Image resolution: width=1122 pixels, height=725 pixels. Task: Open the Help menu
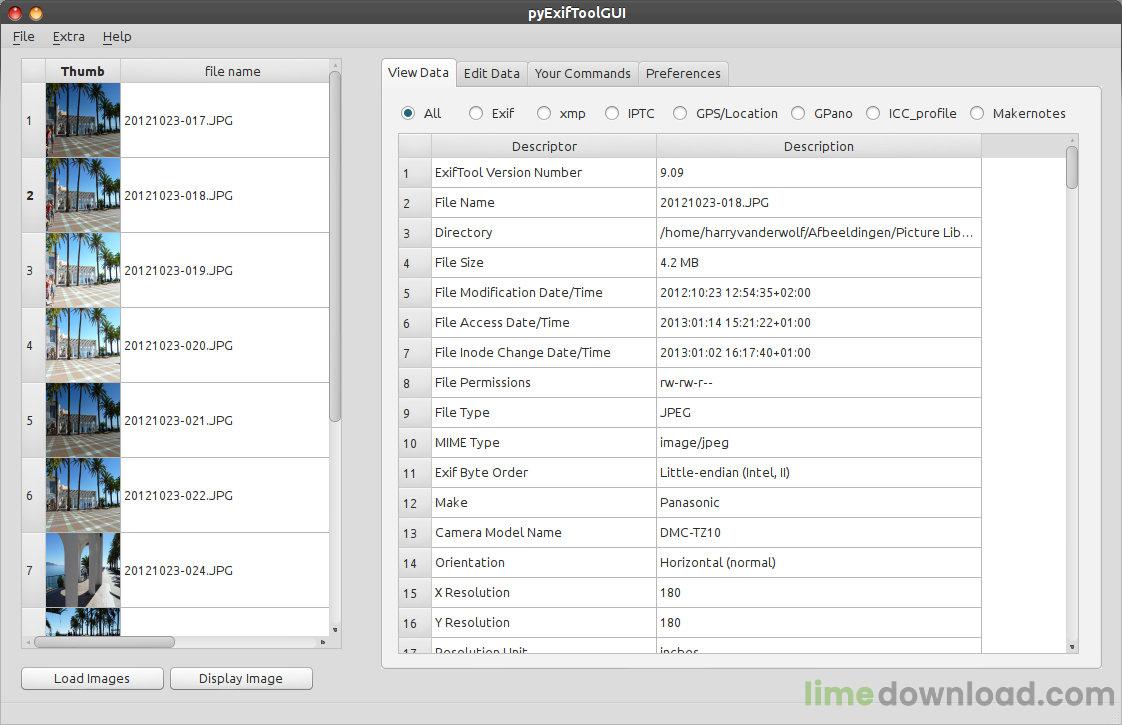(x=117, y=36)
